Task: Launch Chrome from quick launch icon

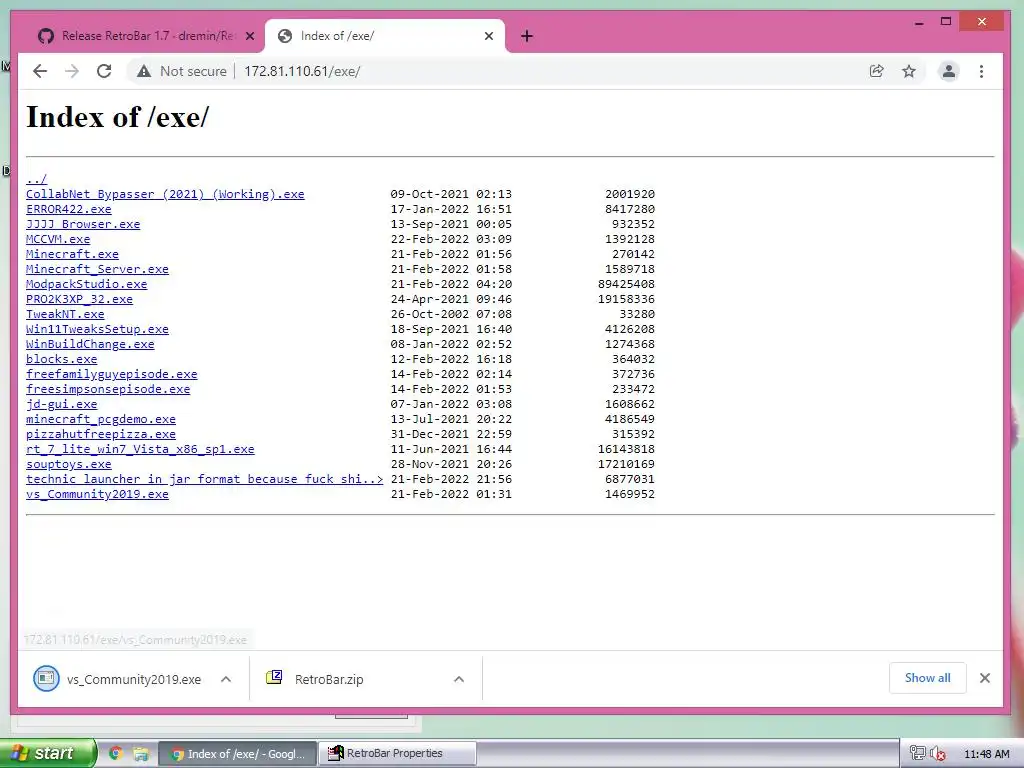Action: pos(116,754)
